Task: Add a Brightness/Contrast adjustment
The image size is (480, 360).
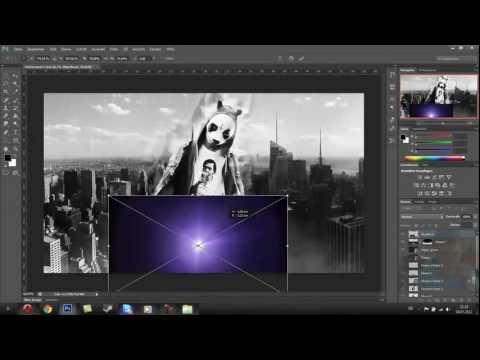Action: pos(420,177)
